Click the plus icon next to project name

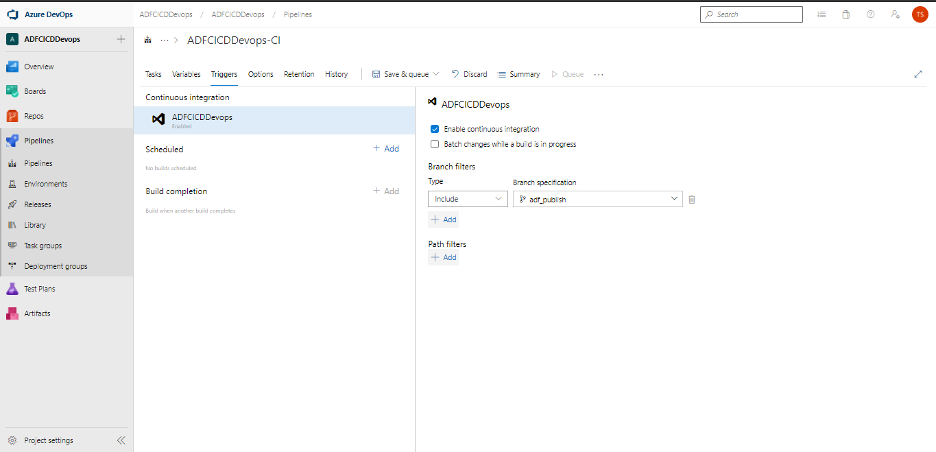[121, 39]
